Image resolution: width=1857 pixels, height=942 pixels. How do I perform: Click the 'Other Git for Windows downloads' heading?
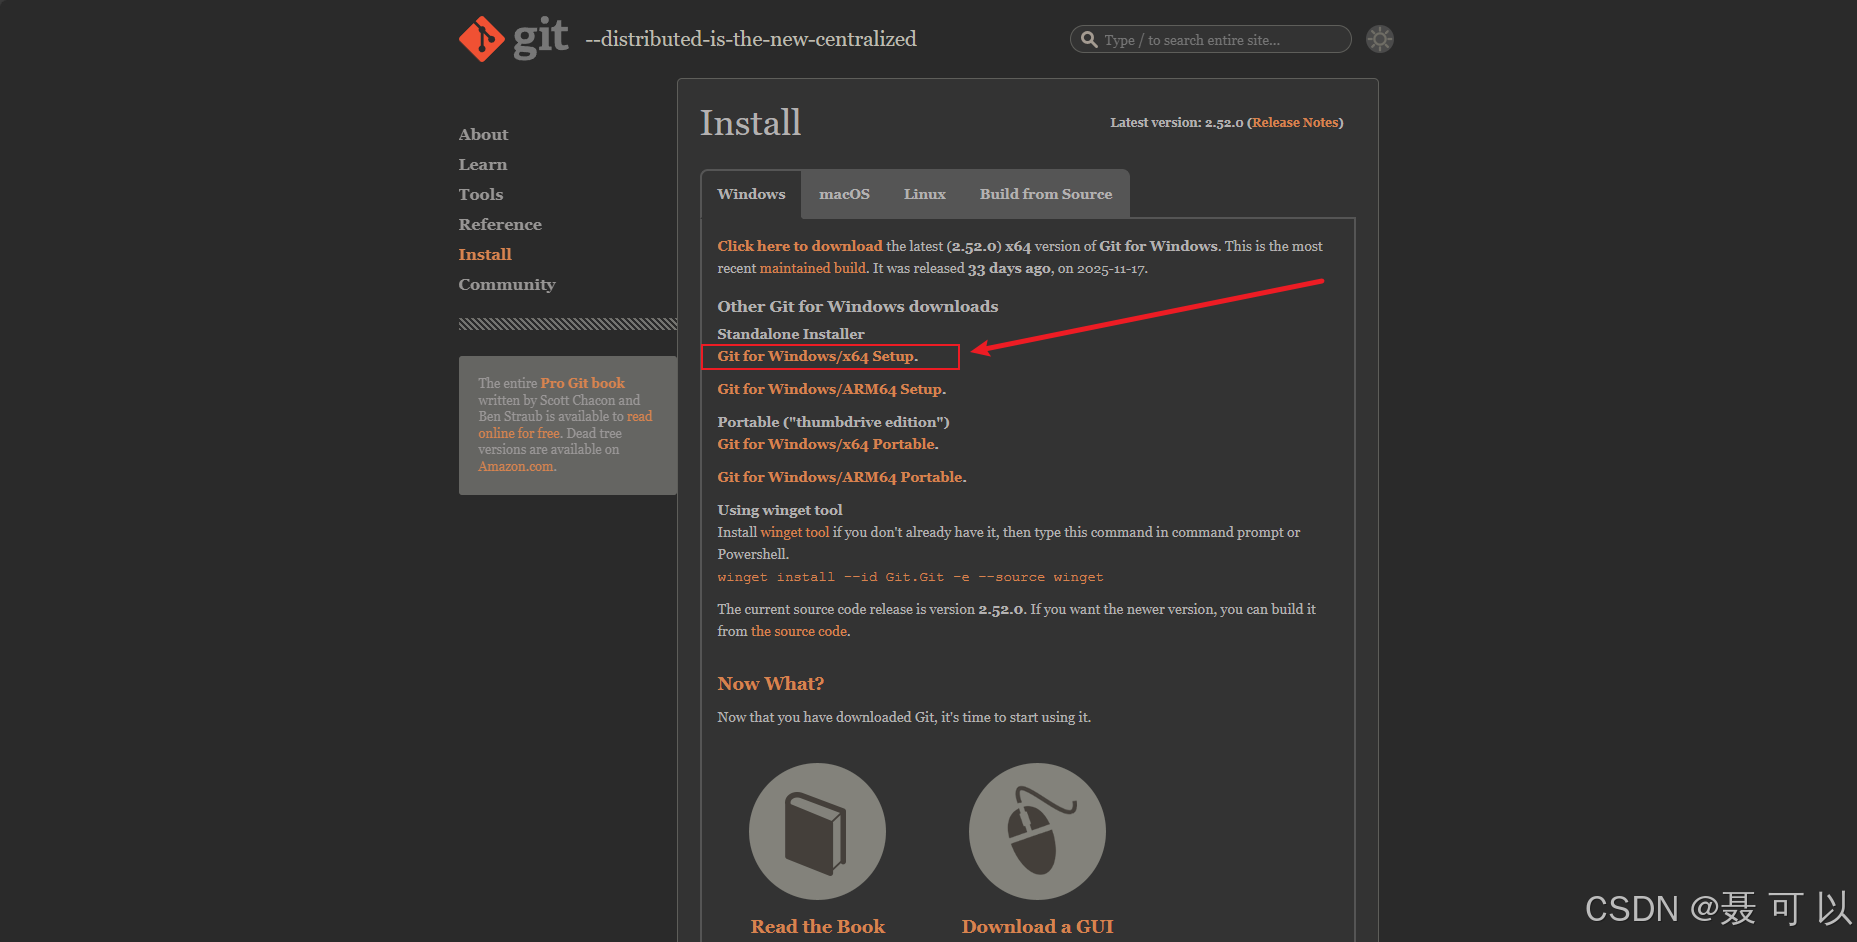[858, 306]
